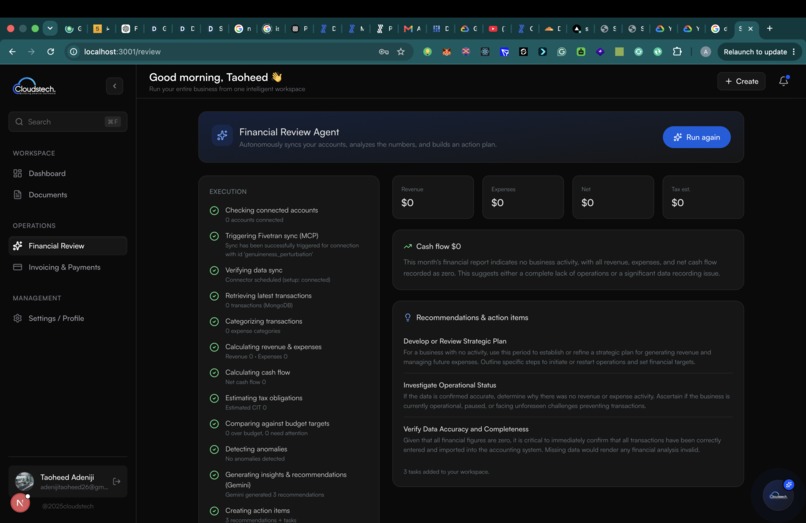Click Taoheed Adeniji's profile avatar

(24, 481)
